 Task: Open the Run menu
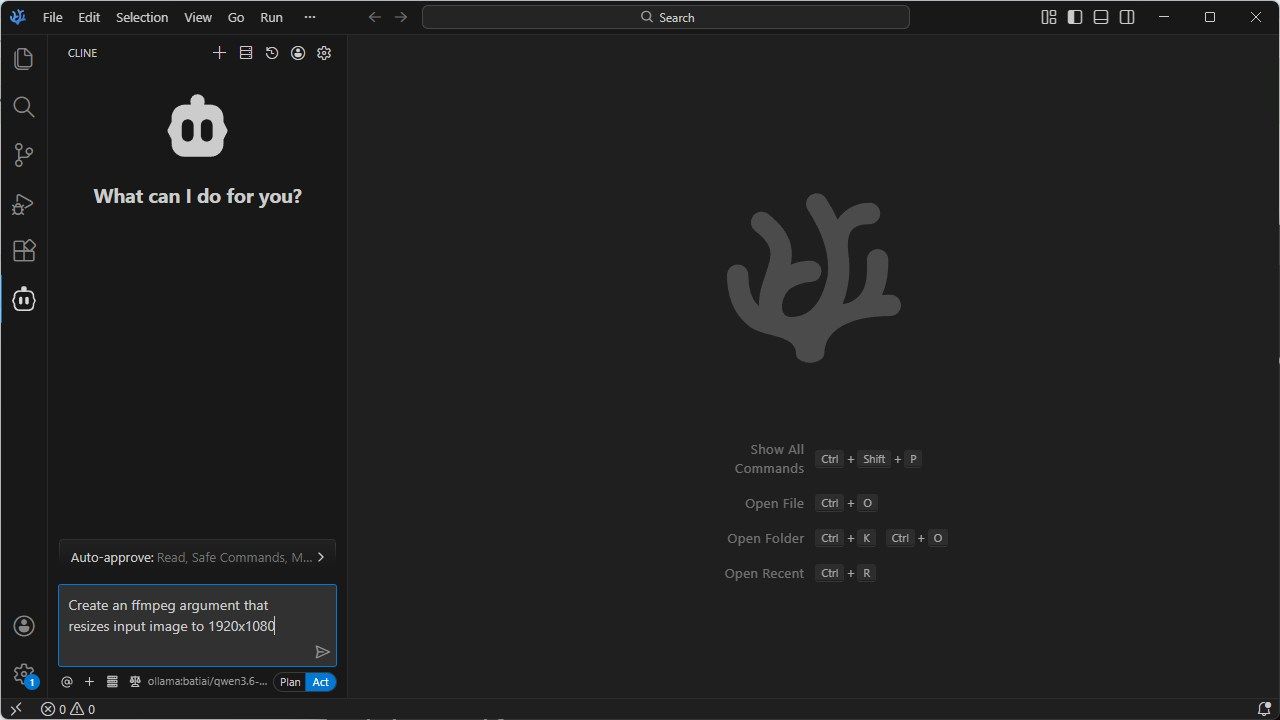tap(271, 17)
